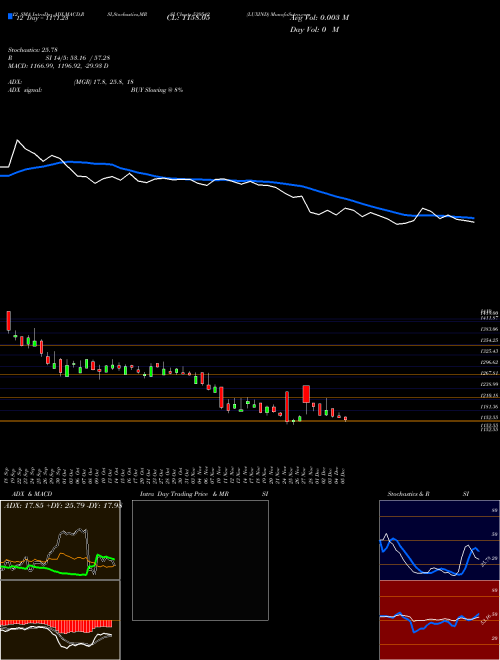Click the ADX (MGR) 17.8, 25.8, 18 values
500x660 pixels.
[x=103, y=82]
